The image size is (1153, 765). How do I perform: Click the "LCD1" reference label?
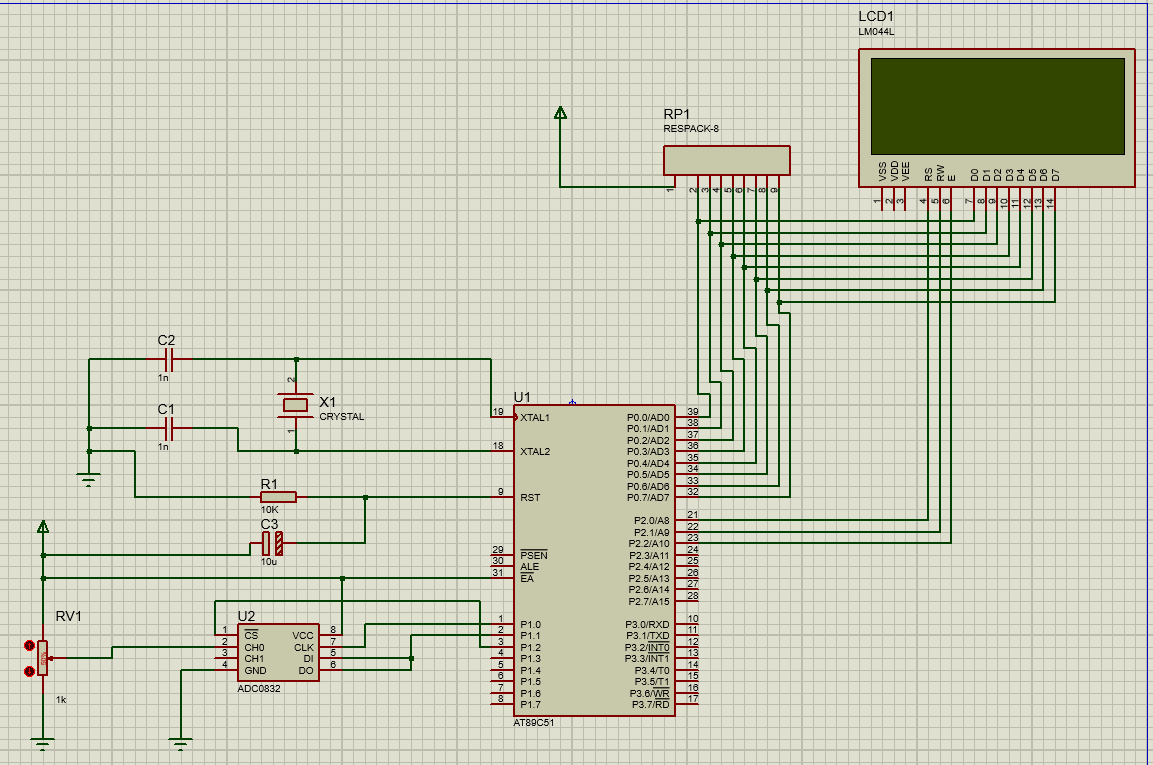[876, 16]
